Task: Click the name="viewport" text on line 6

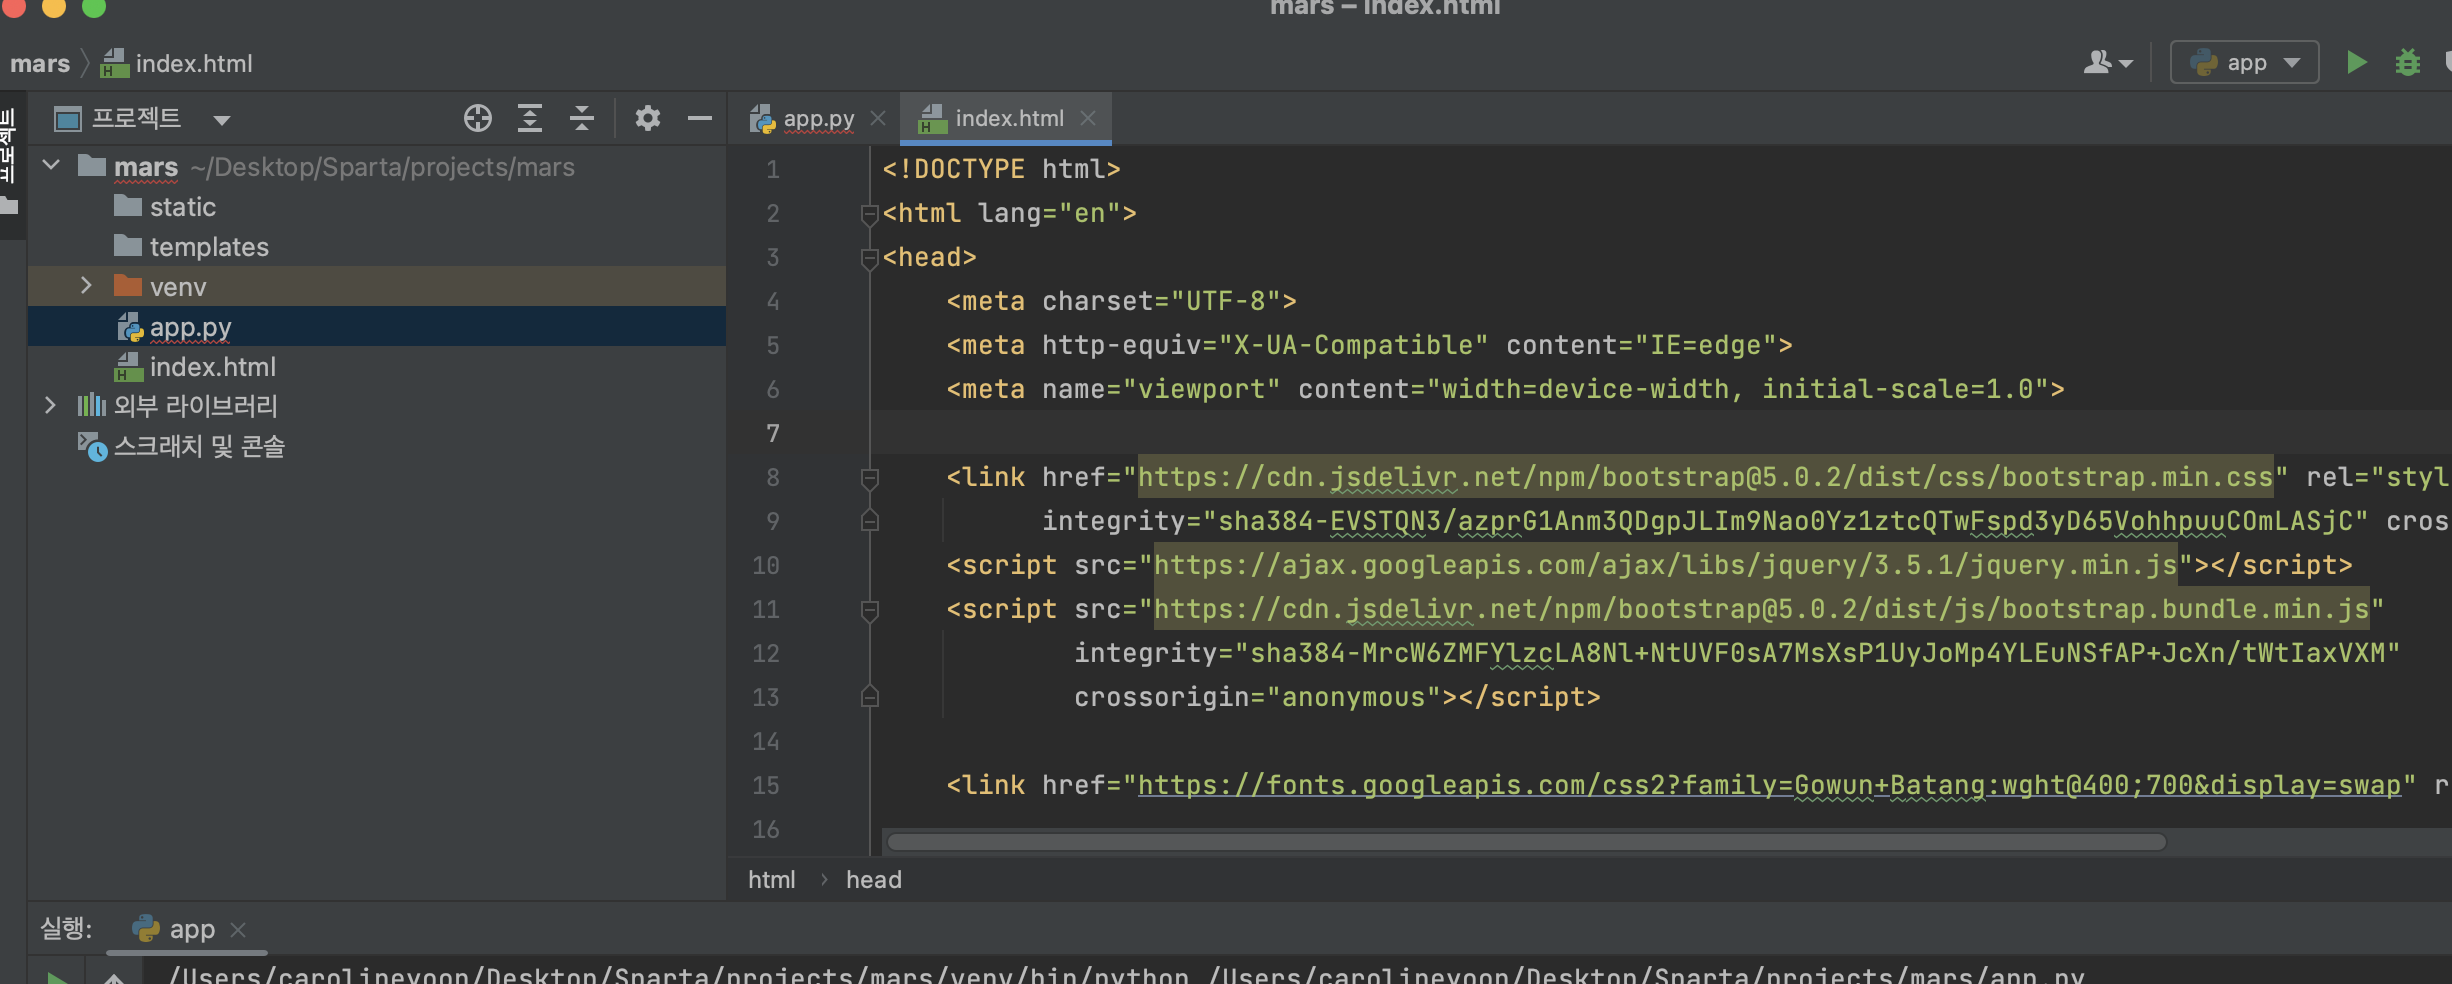Action: coord(1161,389)
